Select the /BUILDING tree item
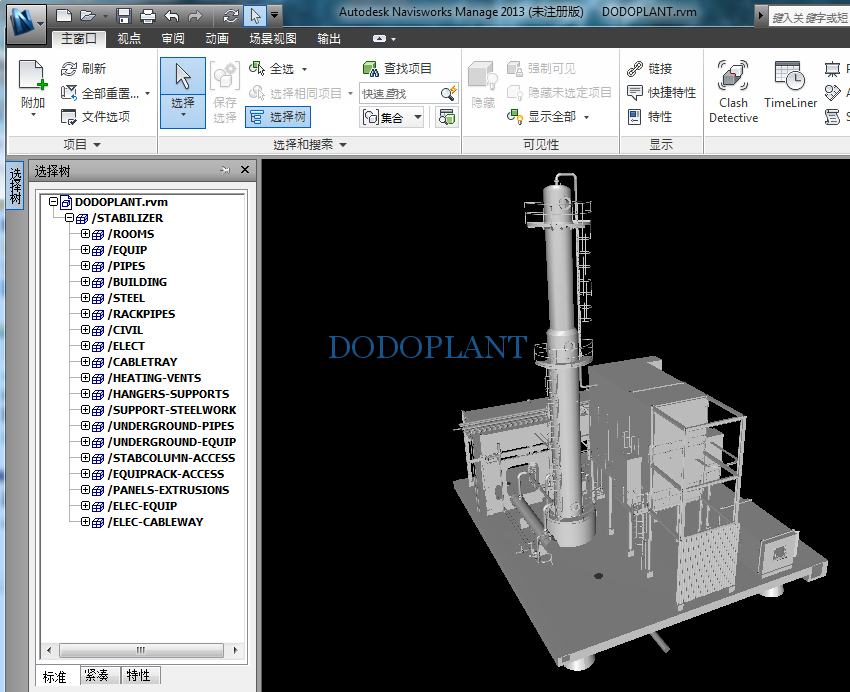This screenshot has width=850, height=692. click(x=140, y=282)
